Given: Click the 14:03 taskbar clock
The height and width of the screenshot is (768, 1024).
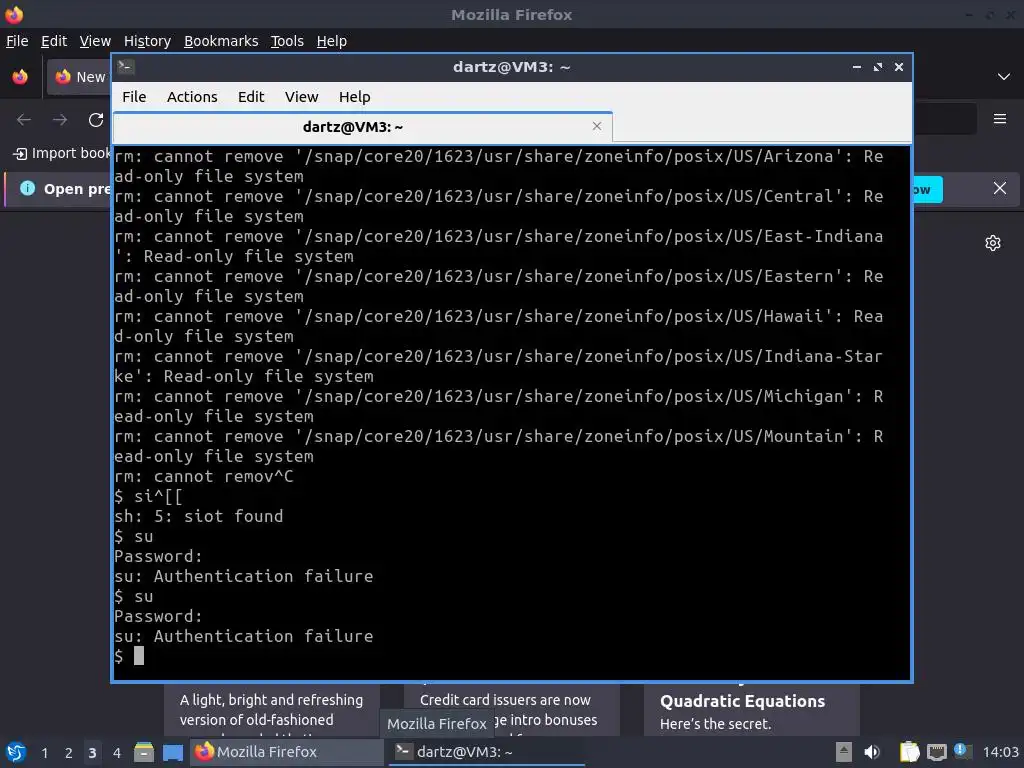Looking at the screenshot, I should [x=1000, y=752].
